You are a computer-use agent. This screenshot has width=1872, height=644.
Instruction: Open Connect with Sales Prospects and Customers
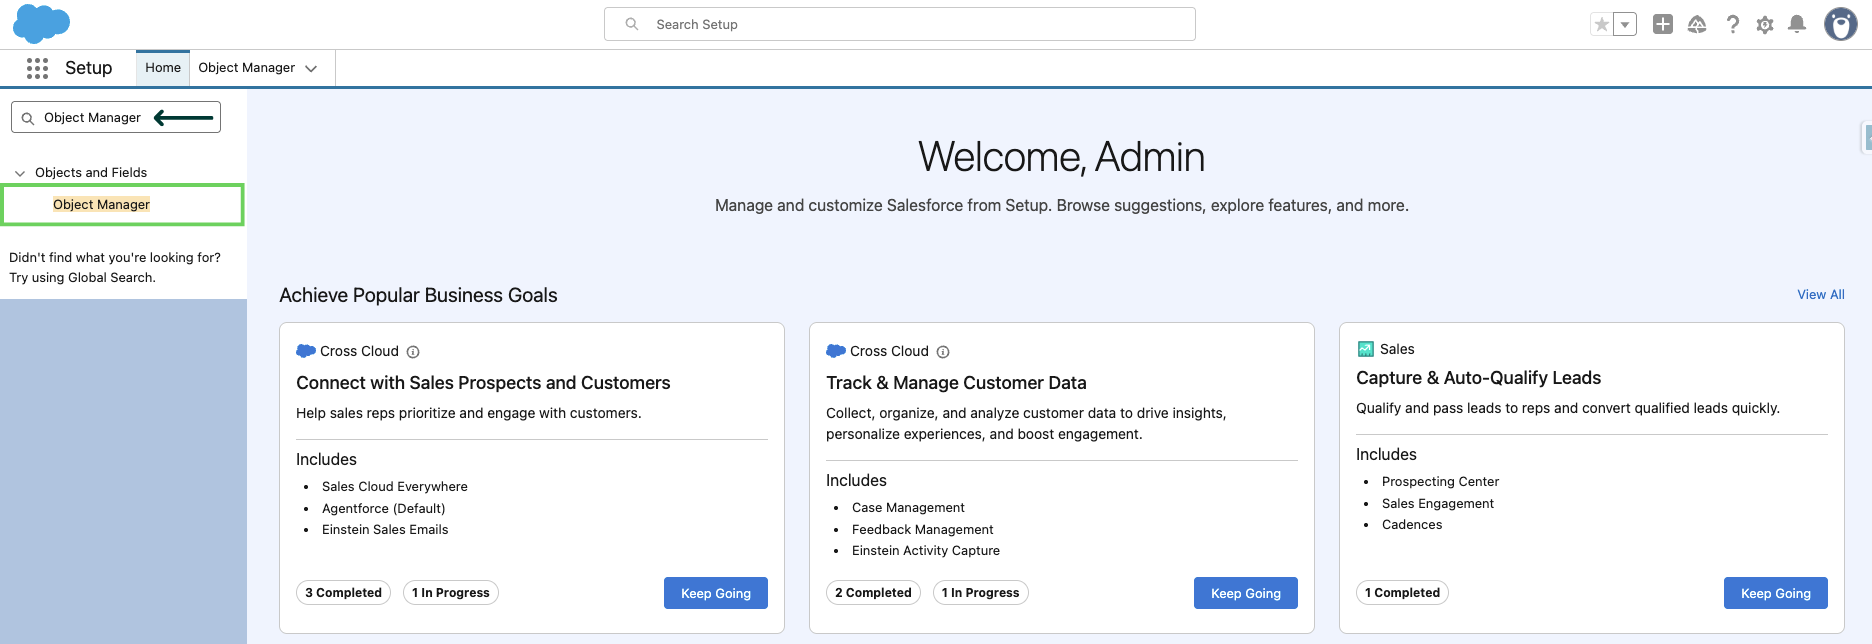(x=483, y=383)
